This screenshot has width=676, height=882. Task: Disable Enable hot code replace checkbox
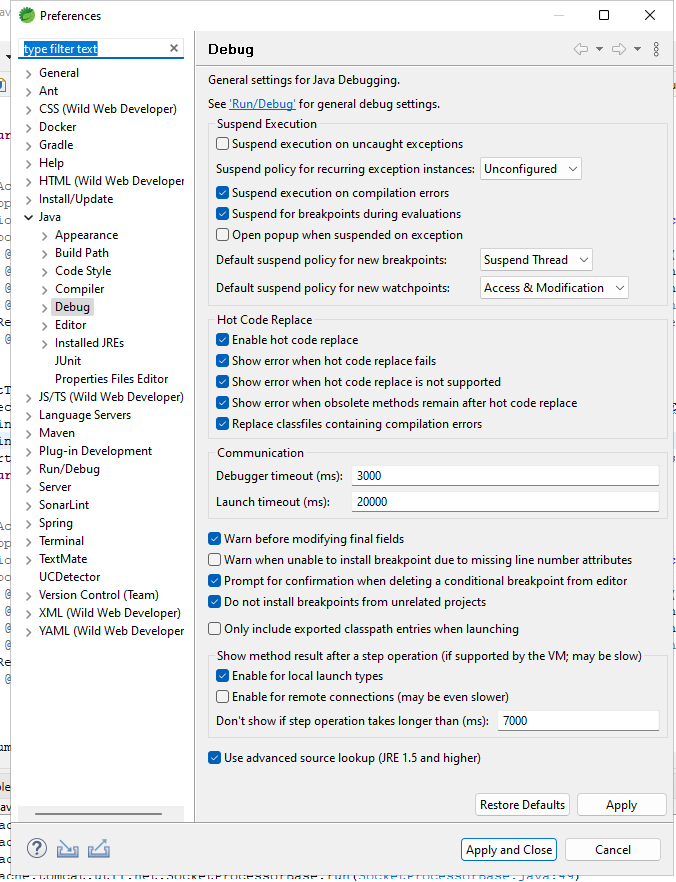click(x=223, y=340)
